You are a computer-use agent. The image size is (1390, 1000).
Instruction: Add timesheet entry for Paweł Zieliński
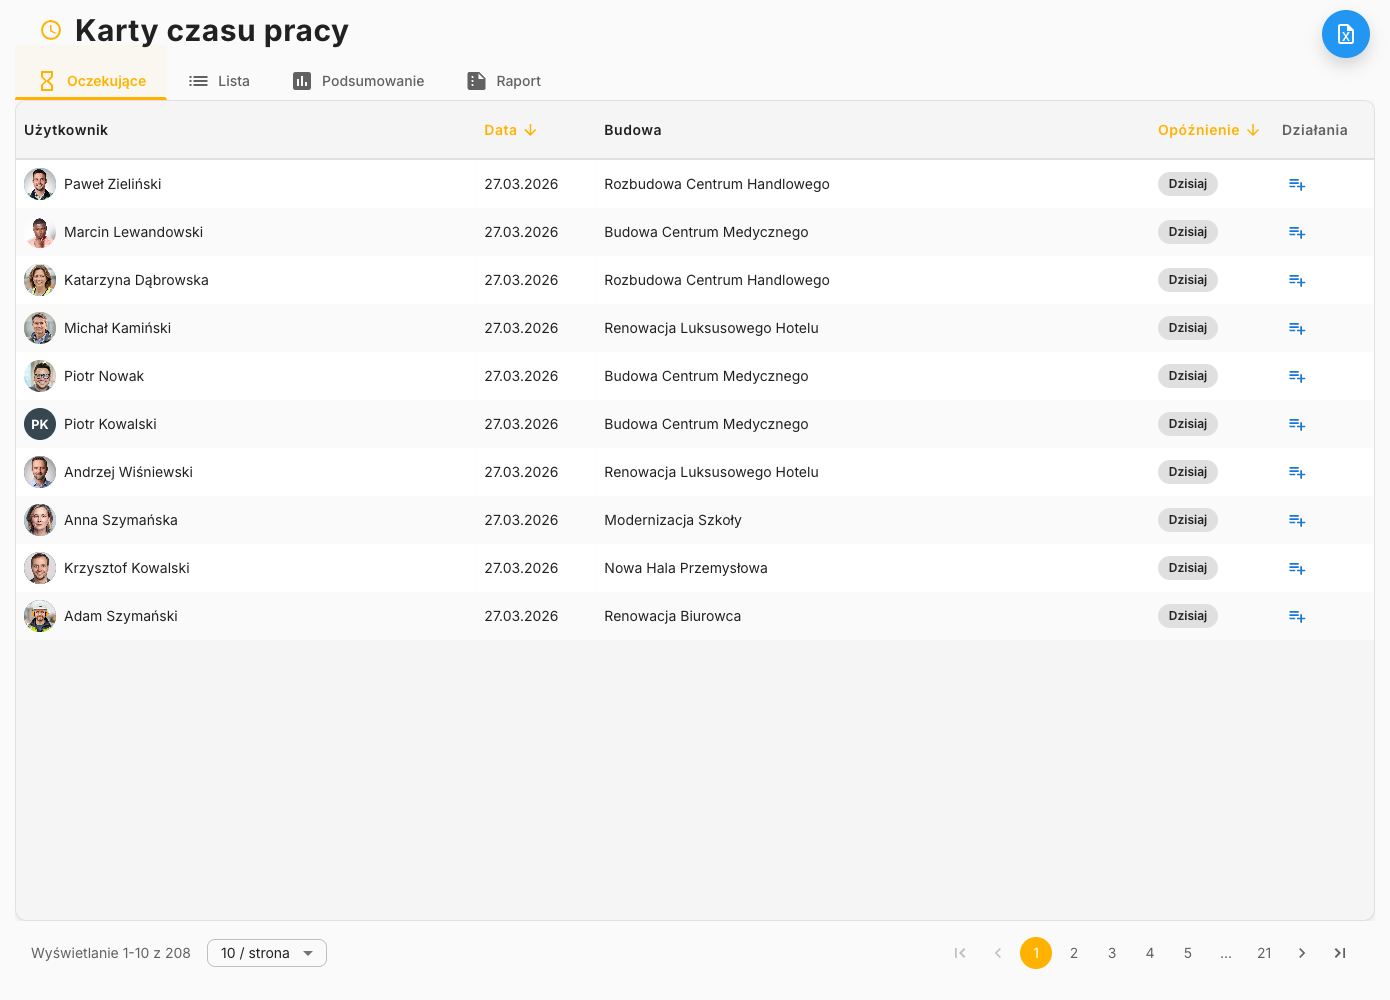pos(1296,184)
